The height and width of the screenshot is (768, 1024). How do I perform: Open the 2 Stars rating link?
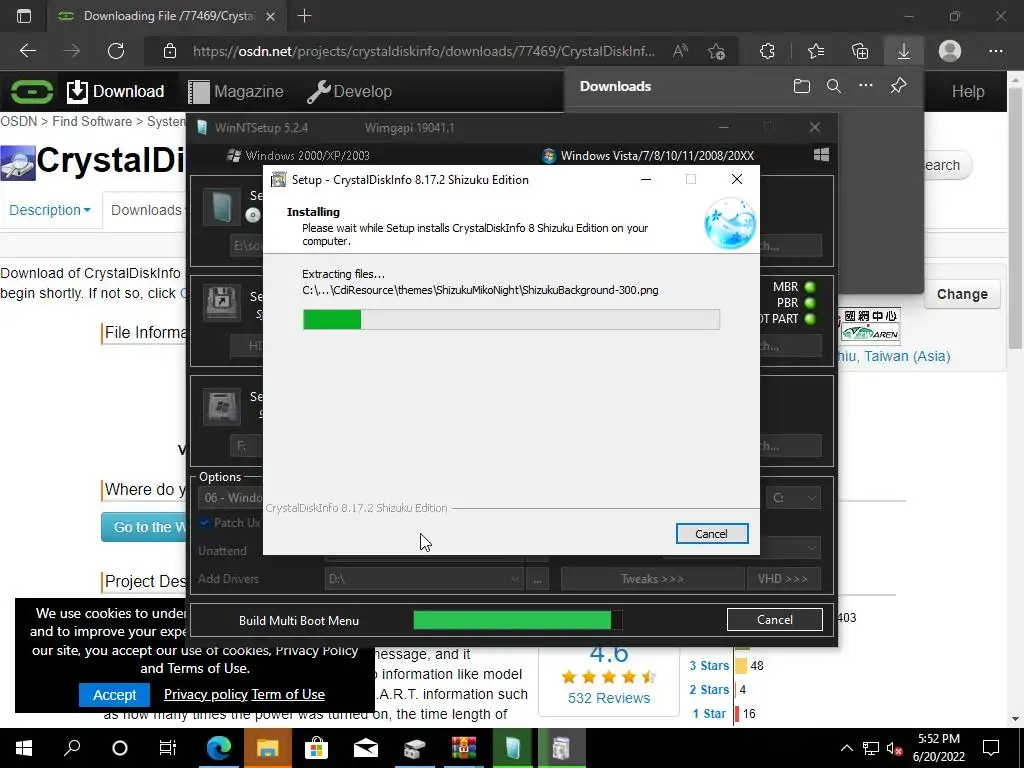pos(709,690)
